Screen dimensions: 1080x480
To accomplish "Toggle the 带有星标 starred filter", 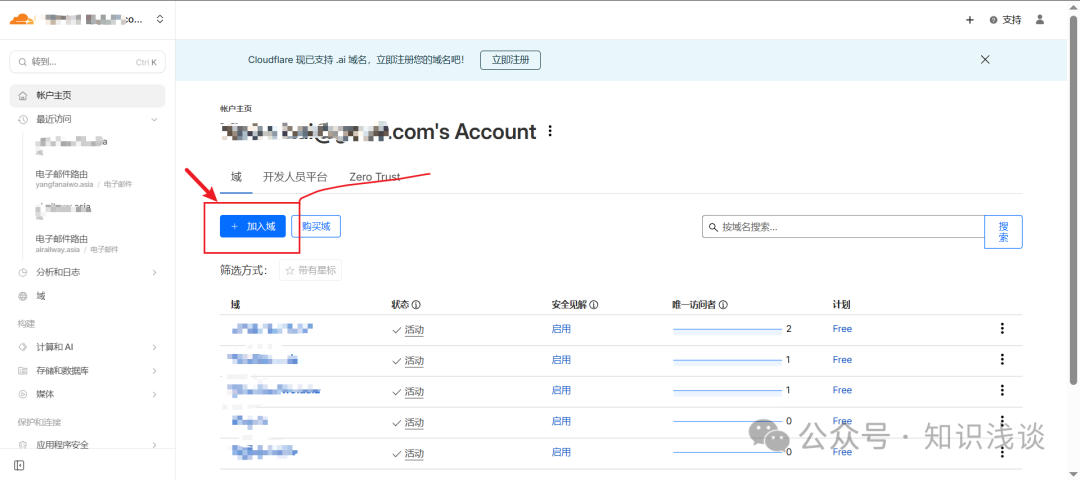I will [x=311, y=270].
